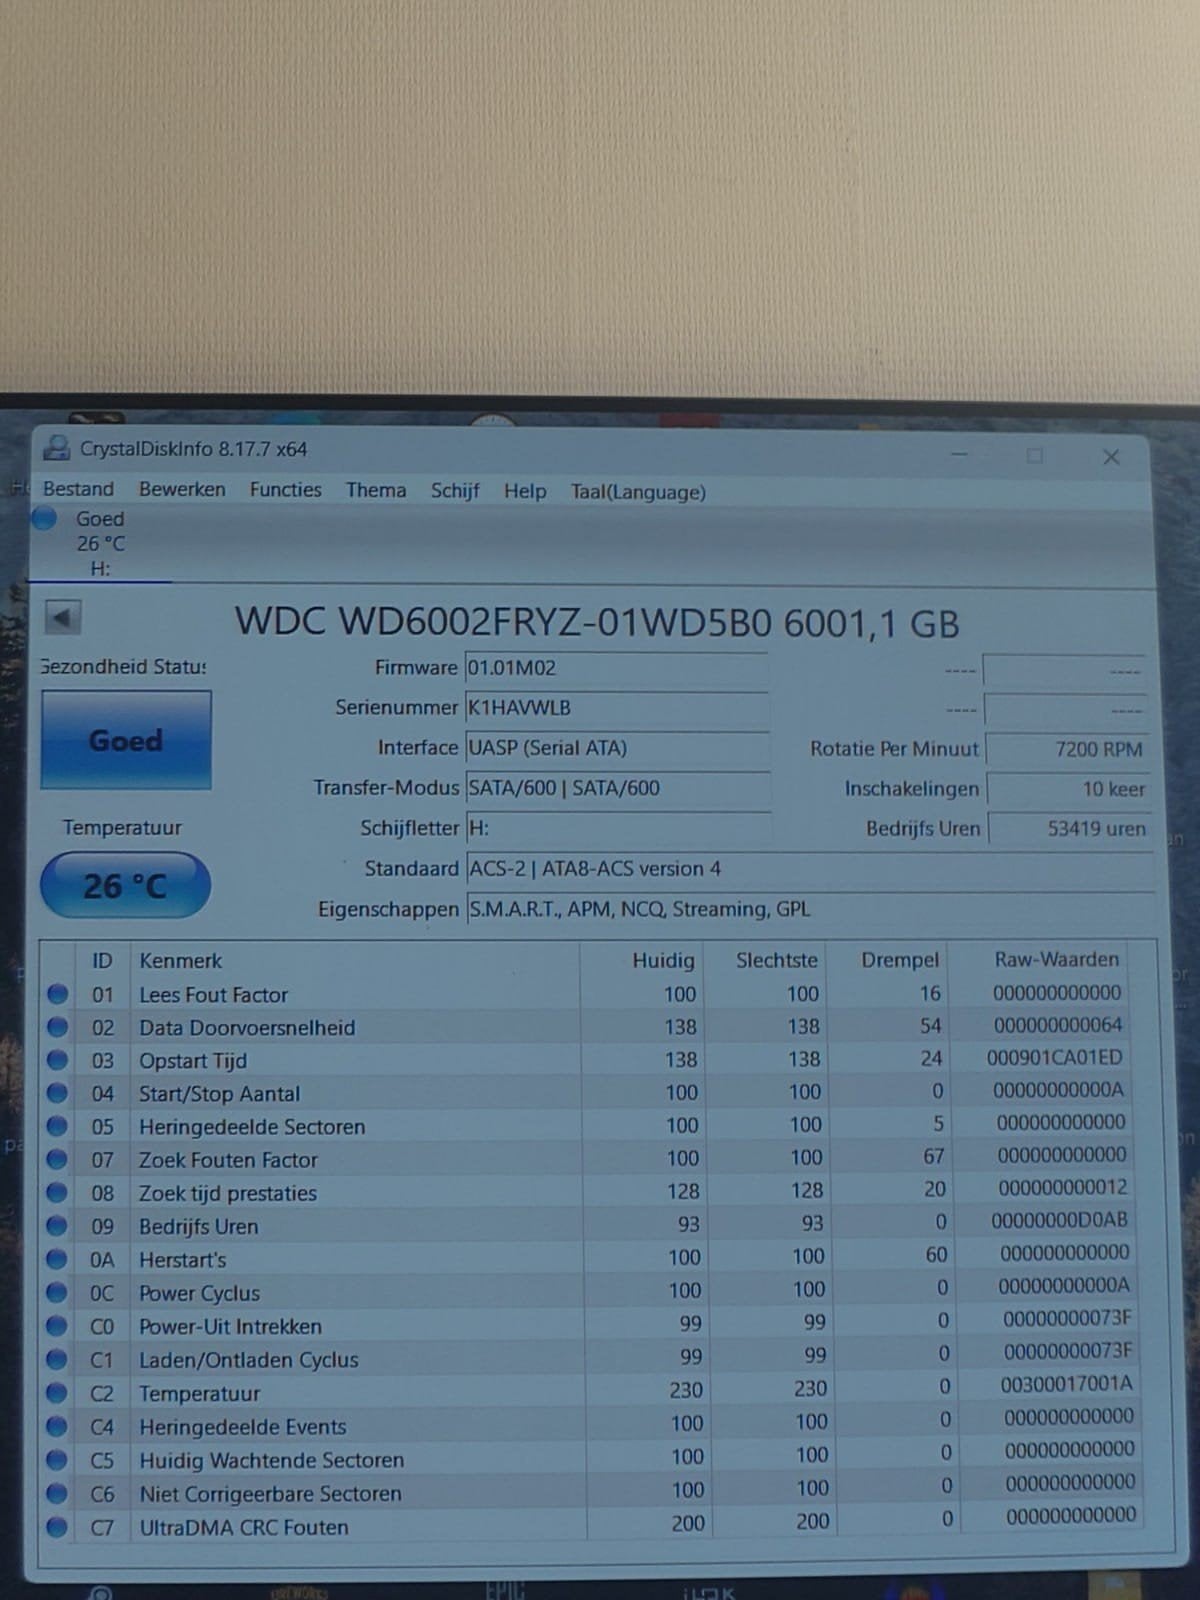1200x1600 pixels.
Task: Click the Inschakelingen value 10 keer
Action: [1066, 789]
